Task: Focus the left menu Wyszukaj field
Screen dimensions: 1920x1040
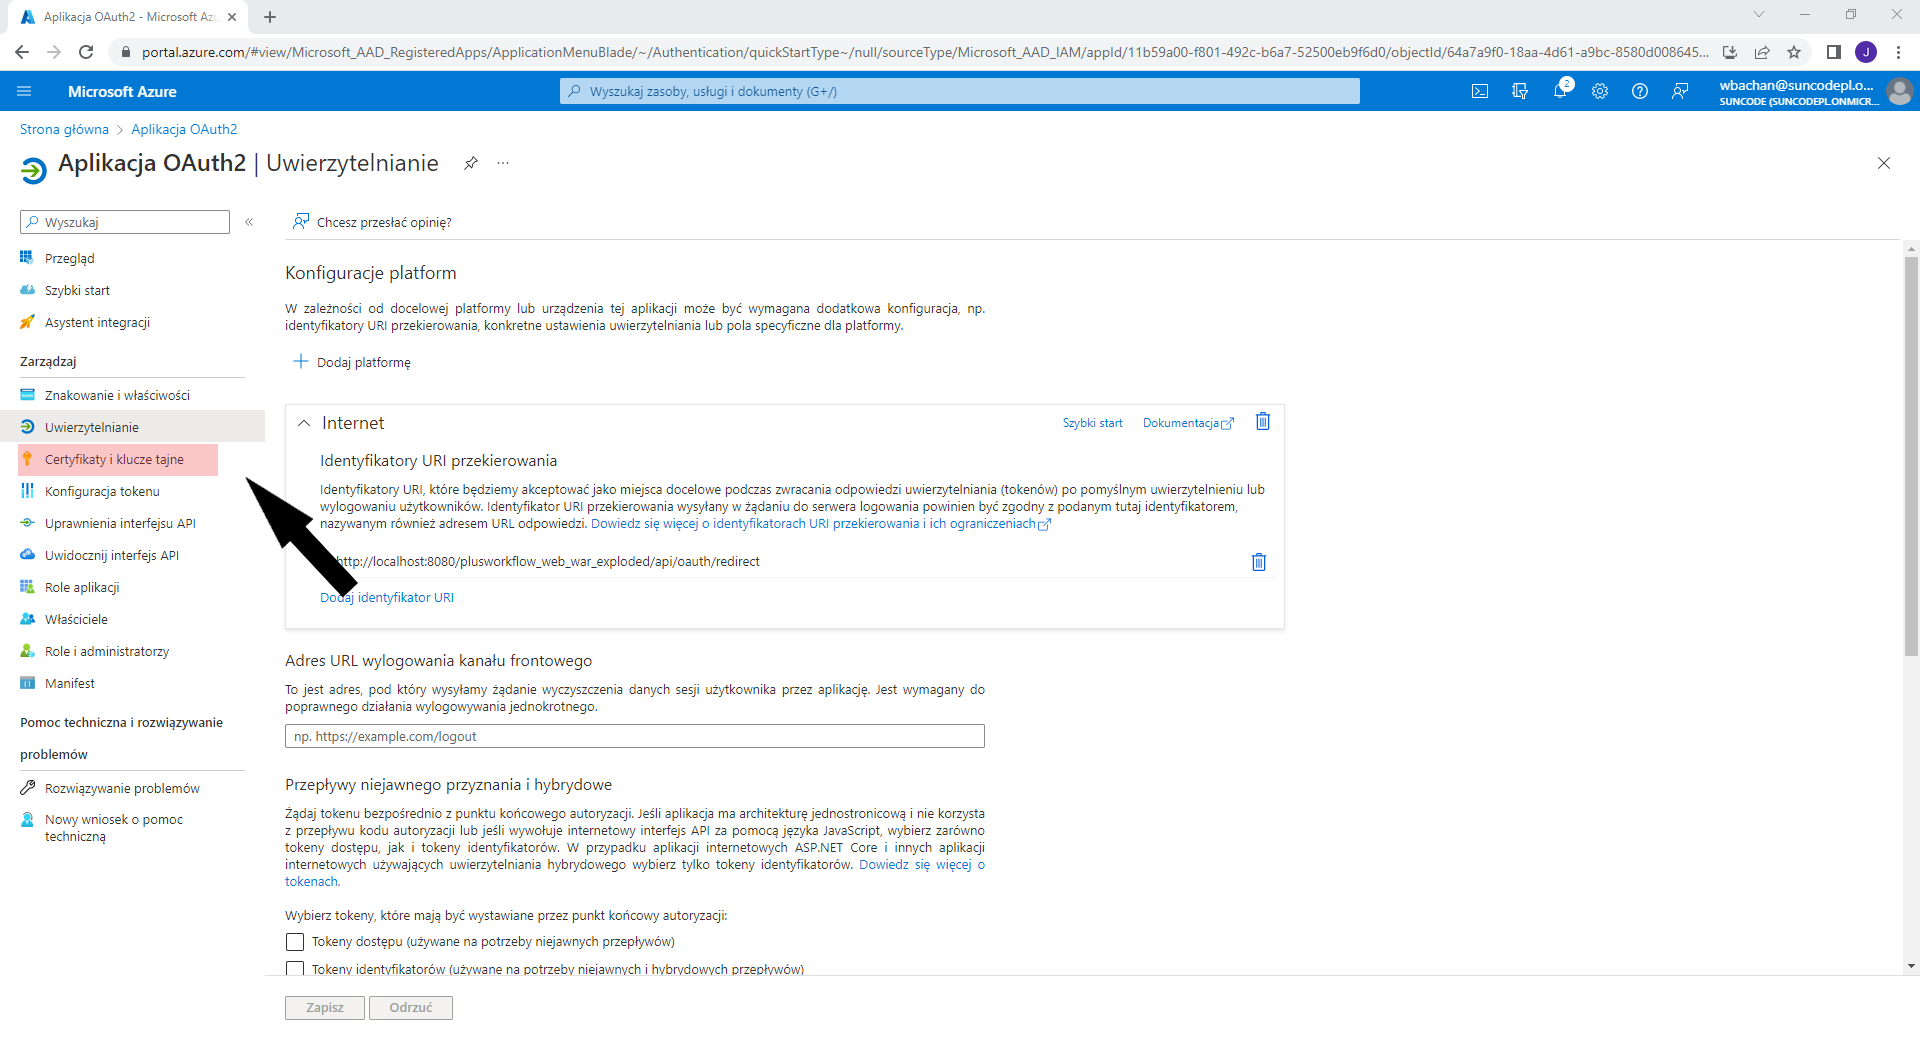Action: 125,222
